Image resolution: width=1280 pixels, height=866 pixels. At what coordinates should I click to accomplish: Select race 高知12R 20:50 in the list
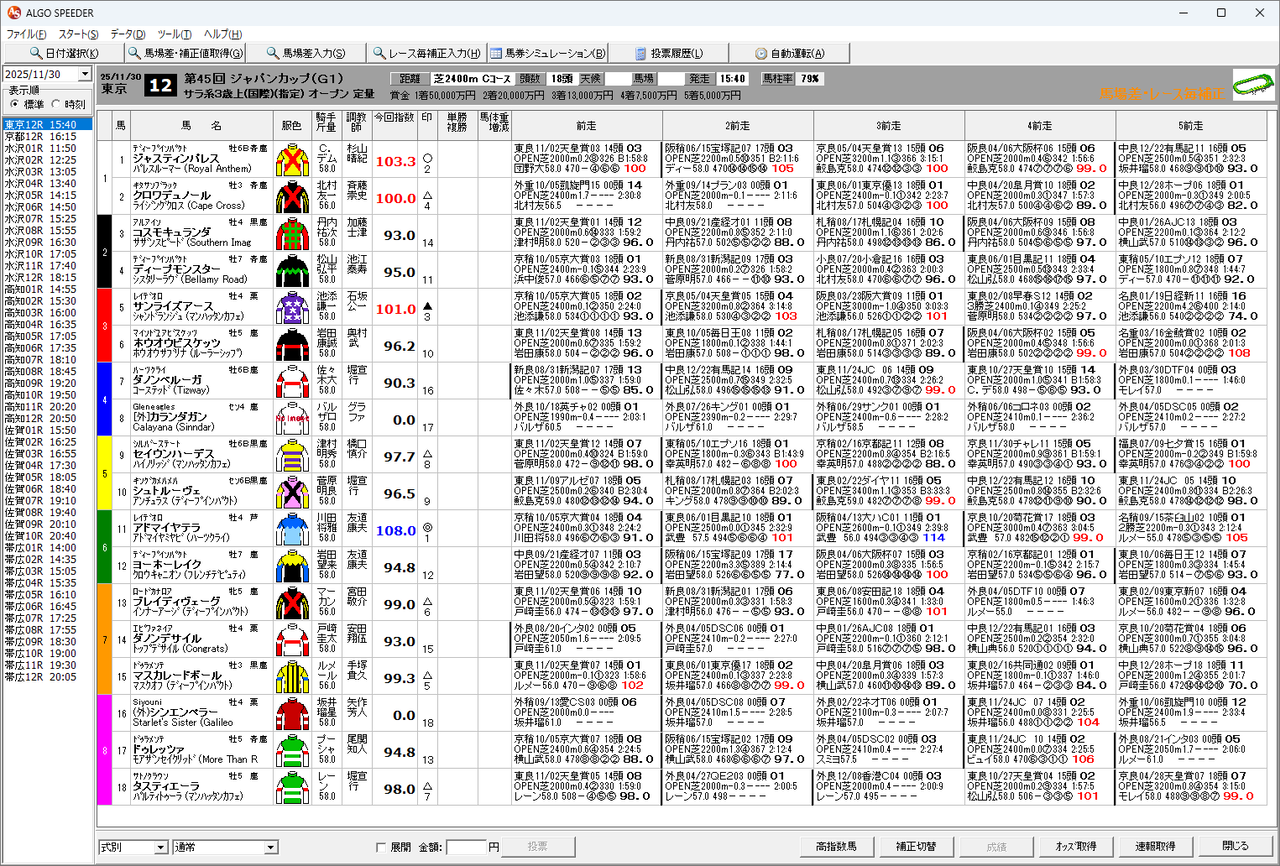tap(47, 418)
